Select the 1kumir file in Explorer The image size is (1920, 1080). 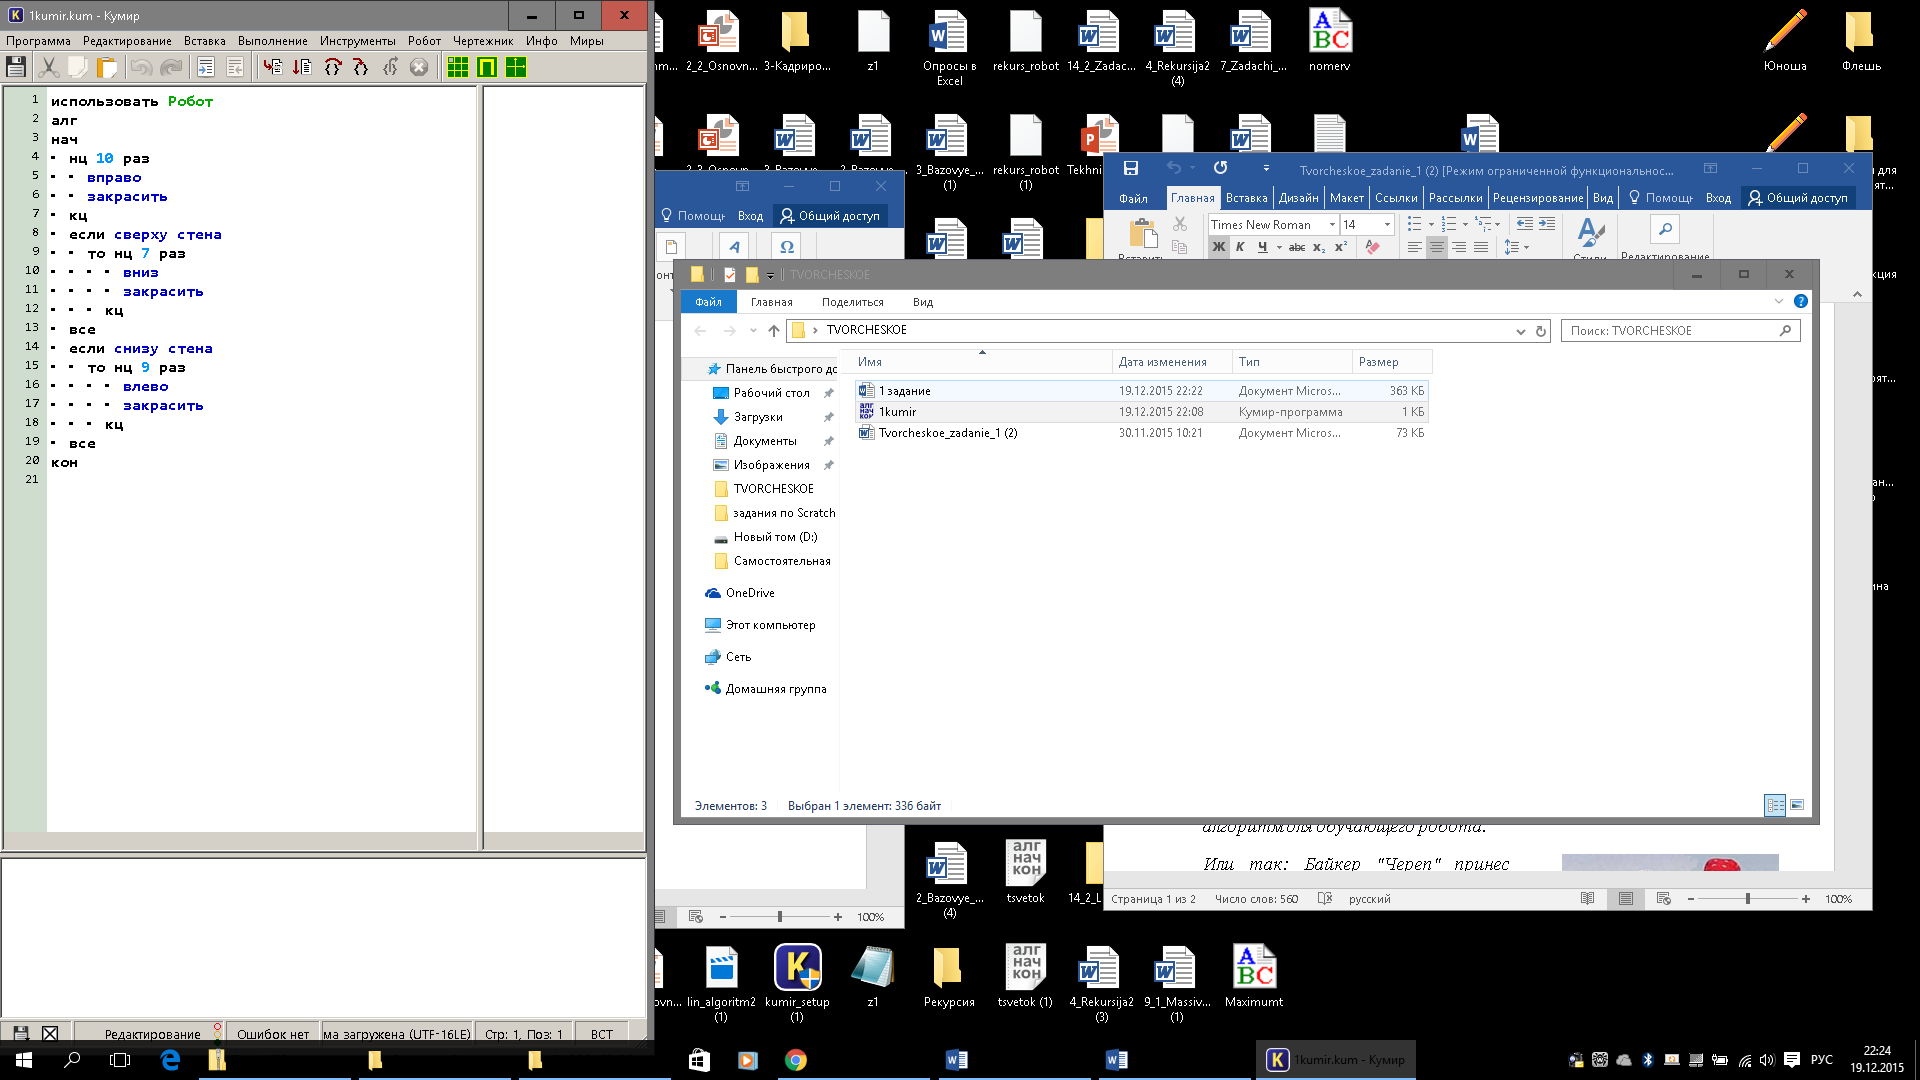tap(897, 412)
